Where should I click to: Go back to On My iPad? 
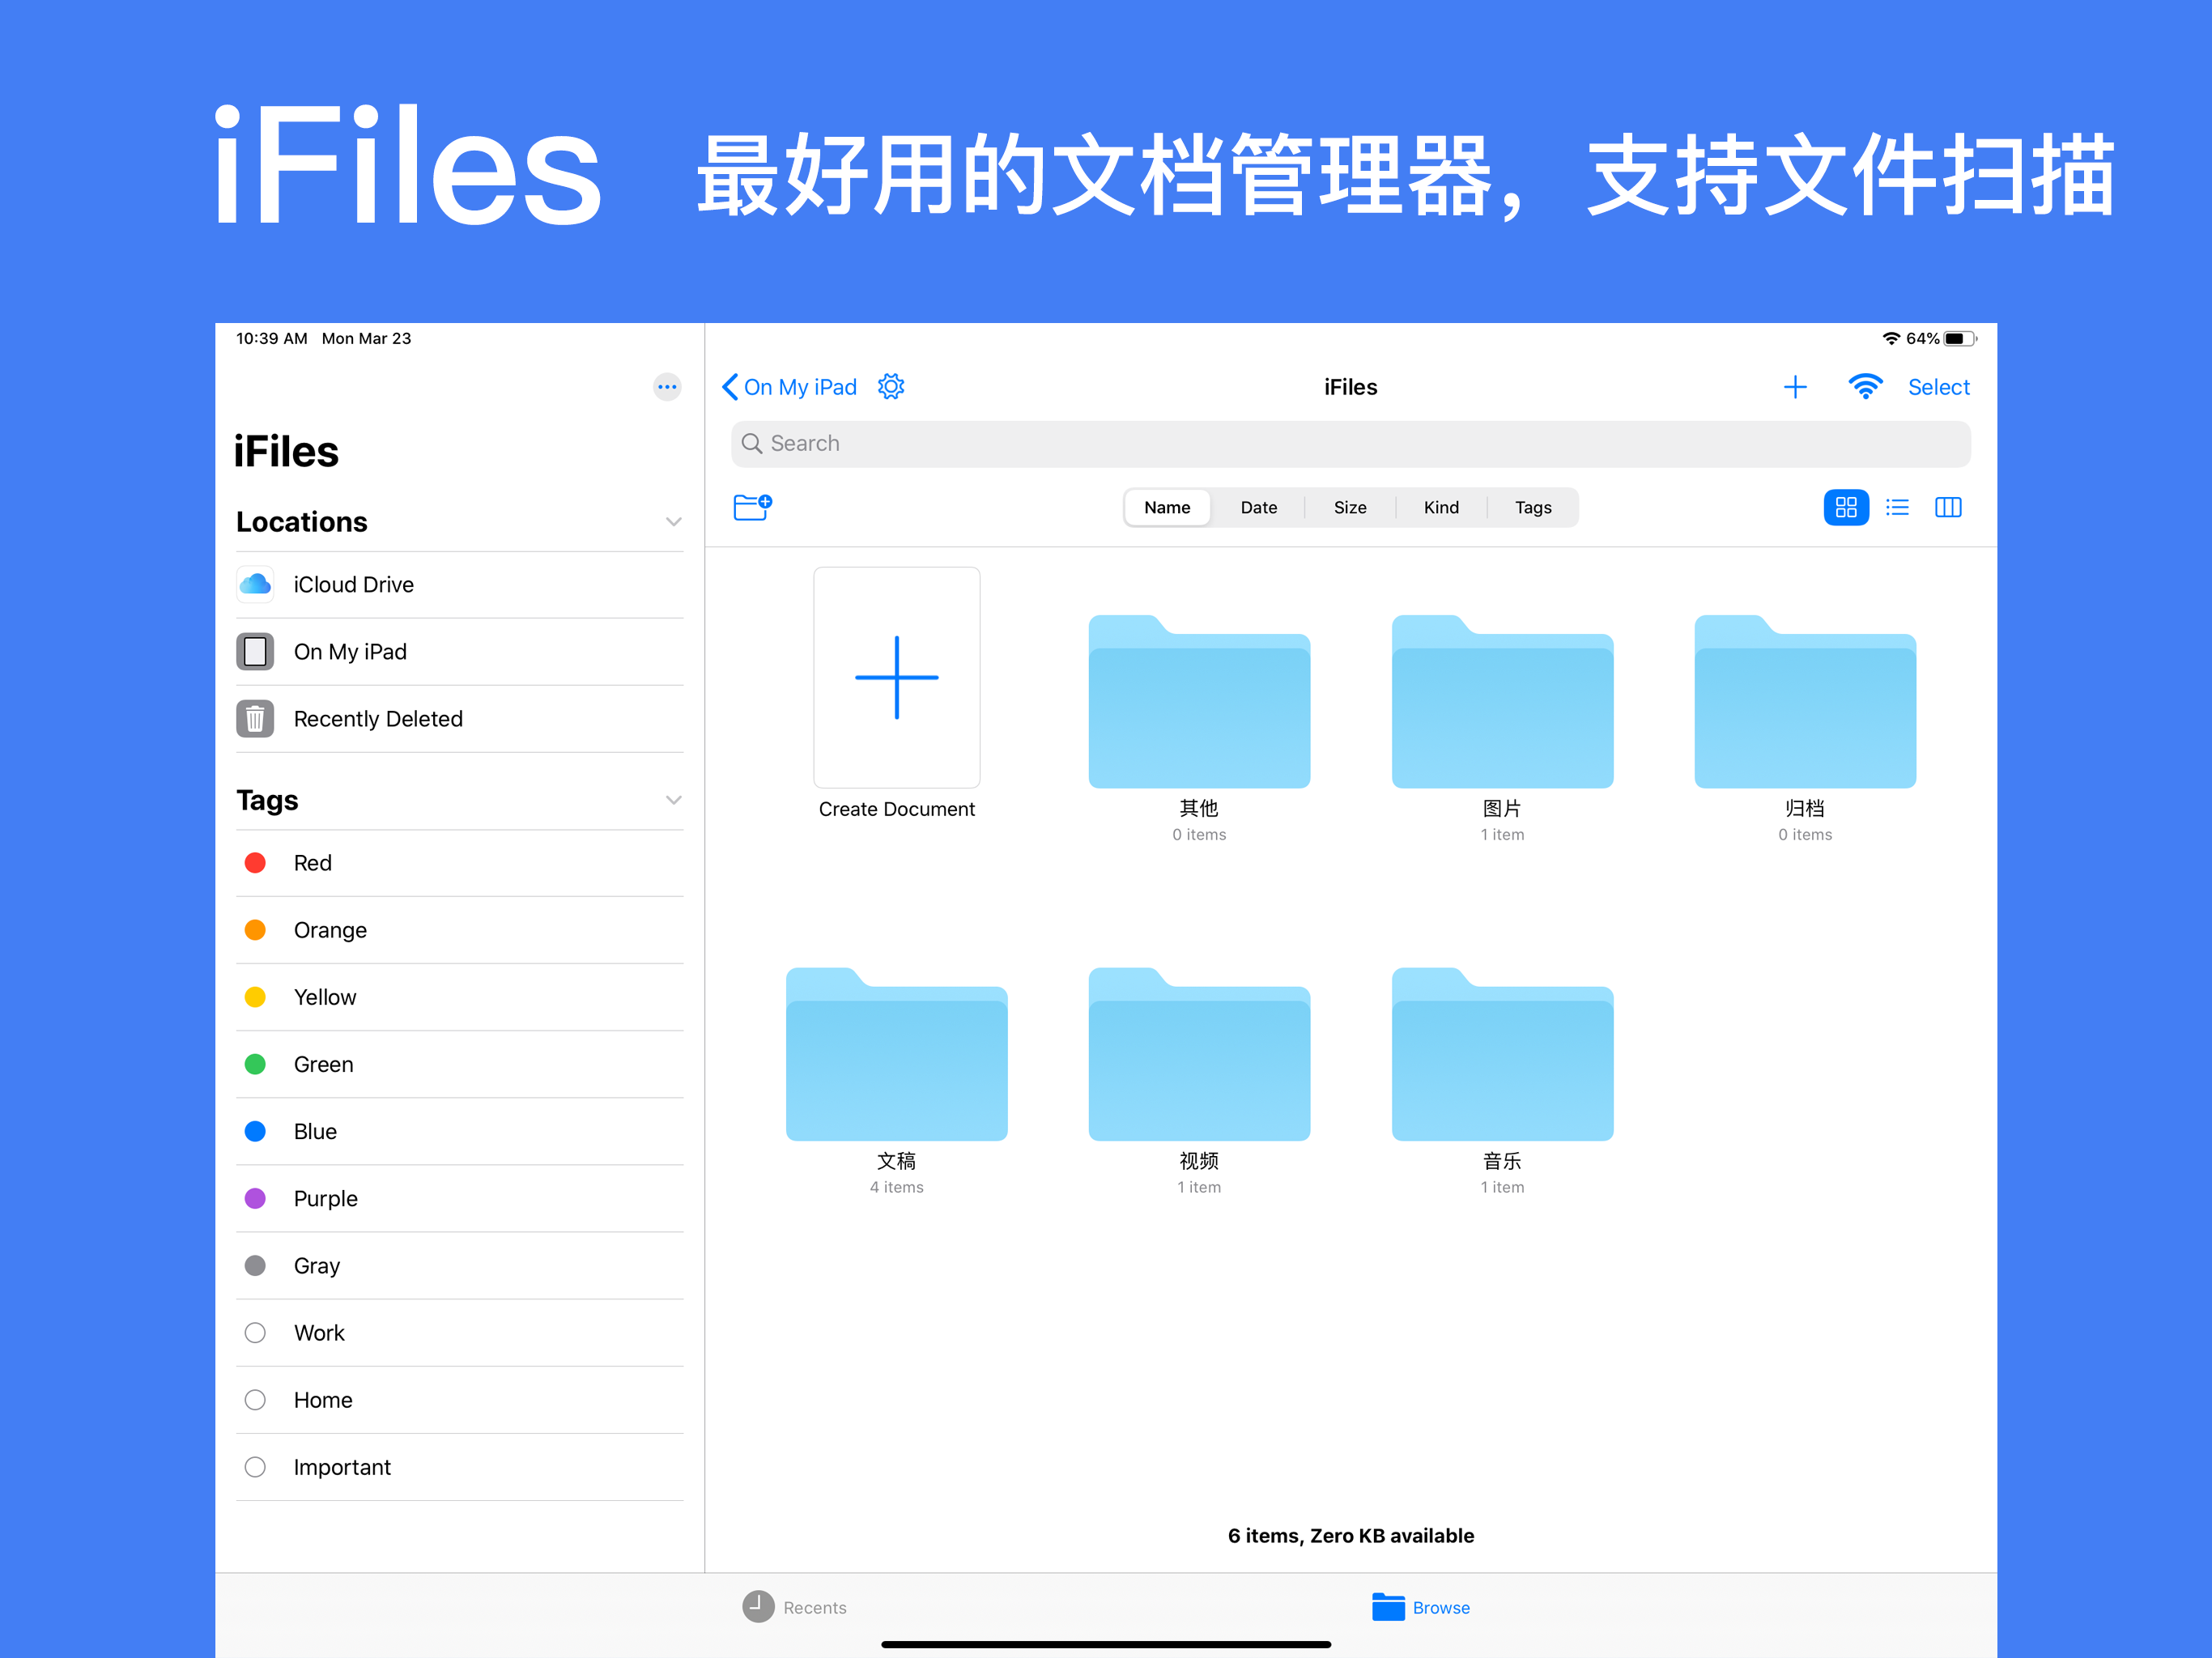790,387
